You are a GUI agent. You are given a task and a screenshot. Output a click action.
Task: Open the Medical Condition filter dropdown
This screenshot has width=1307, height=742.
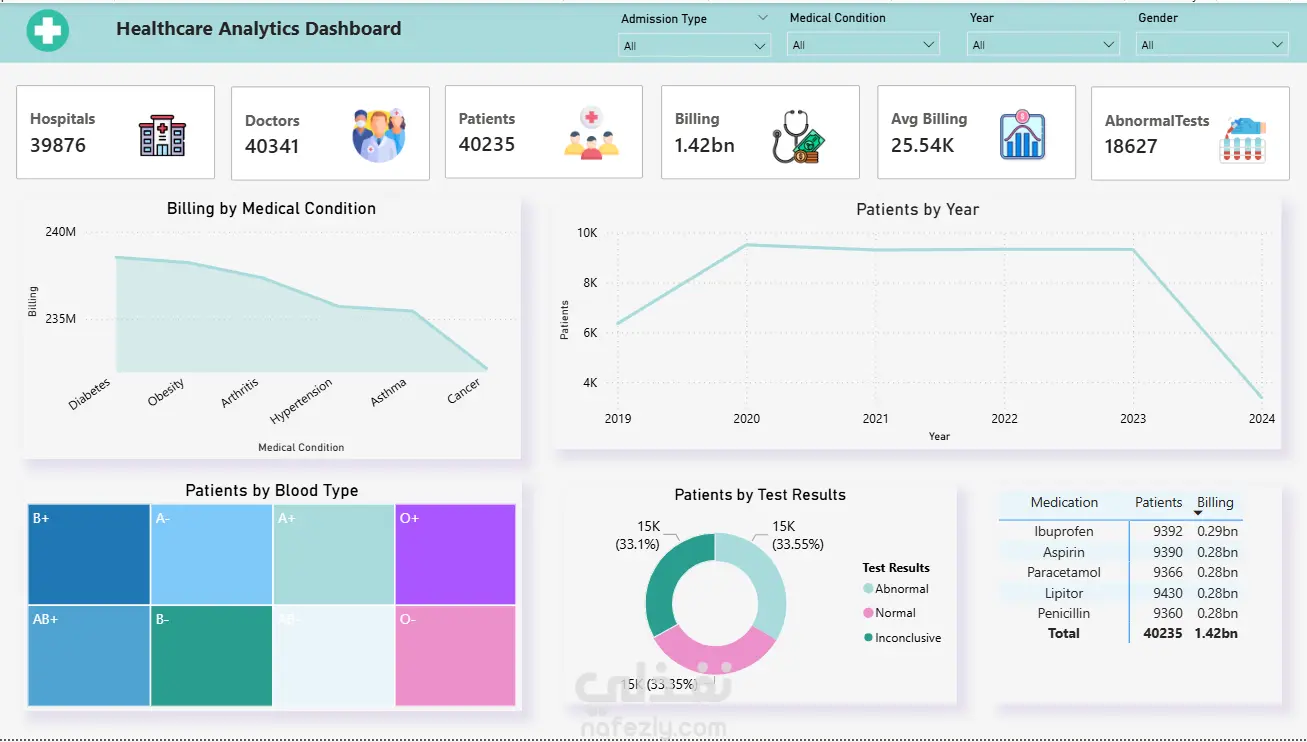[x=863, y=45]
